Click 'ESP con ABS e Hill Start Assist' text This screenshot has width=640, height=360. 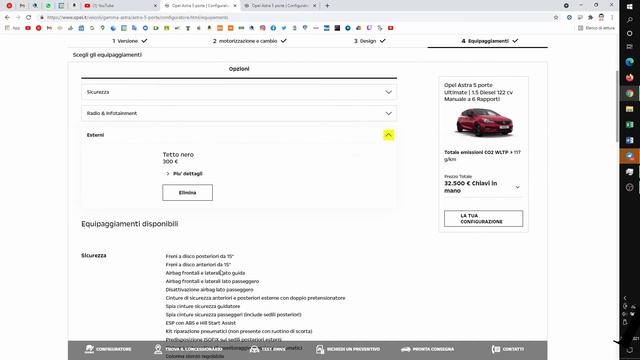click(x=200, y=323)
